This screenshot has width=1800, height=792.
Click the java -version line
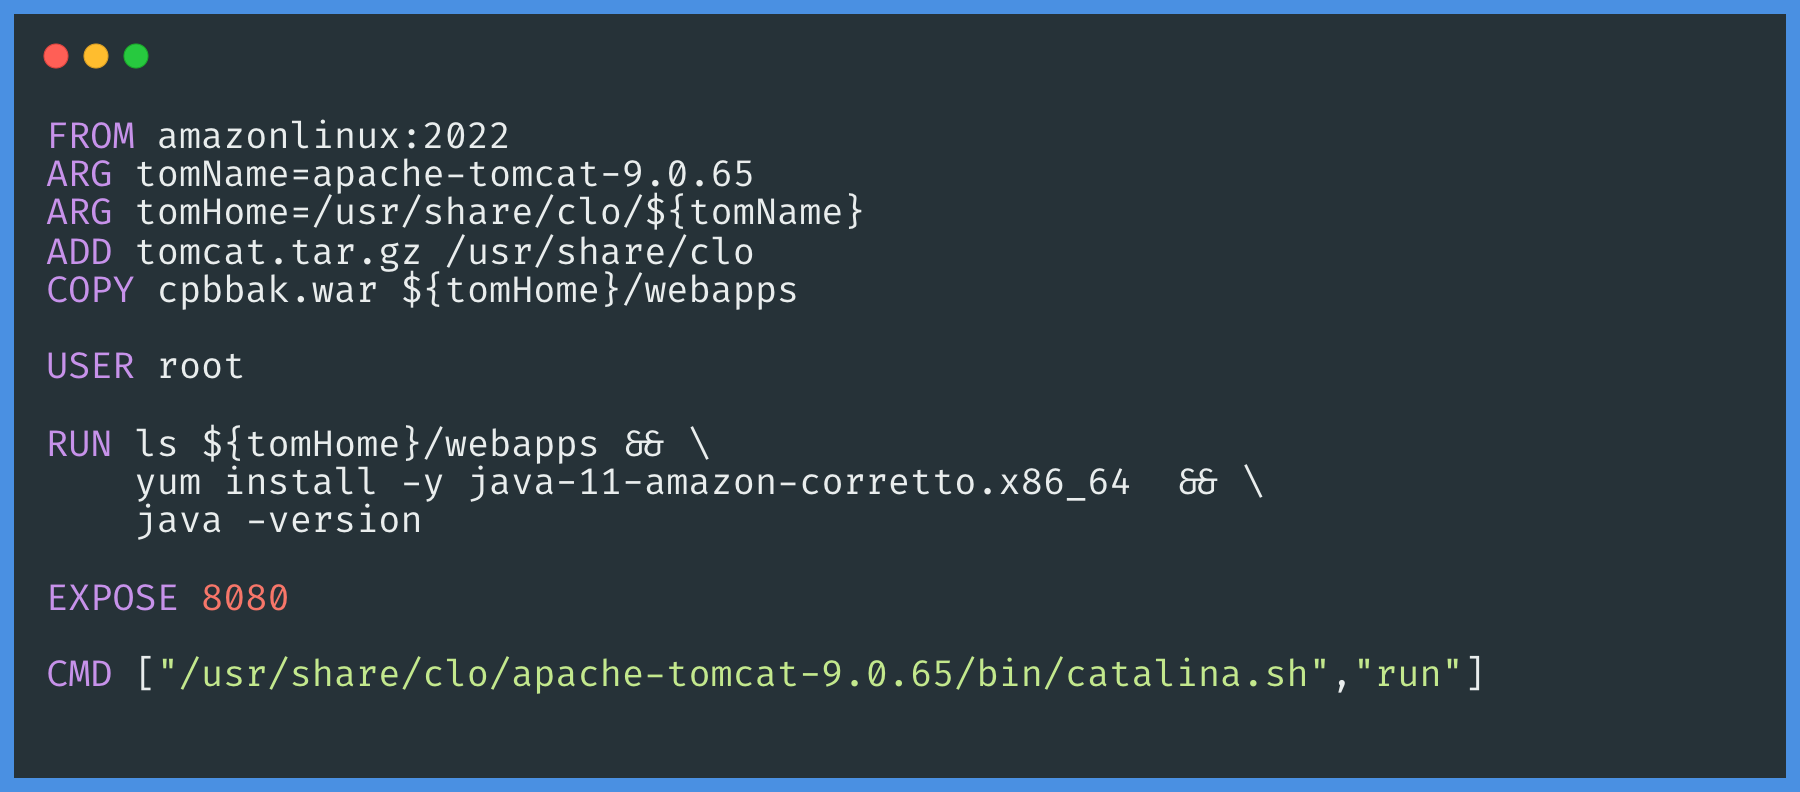(279, 520)
